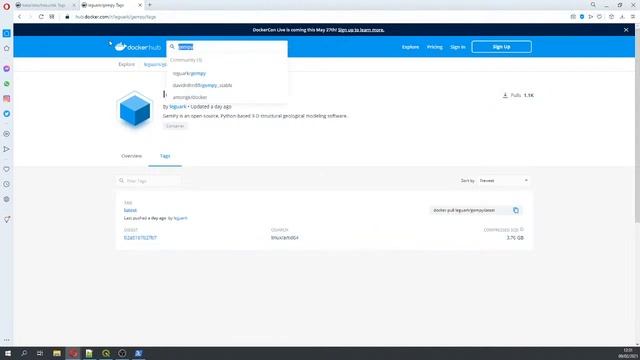This screenshot has width=640, height=360.
Task: Click the blue shield ad-blocker icon
Action: (582, 17)
